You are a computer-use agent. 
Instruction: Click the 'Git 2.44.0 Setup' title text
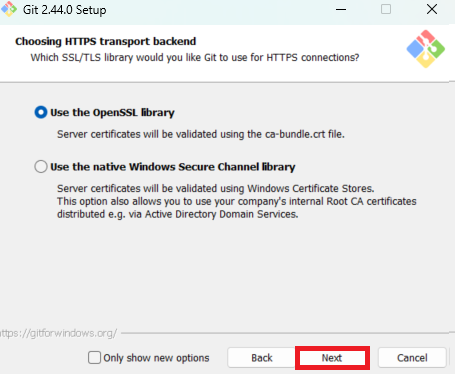65,10
